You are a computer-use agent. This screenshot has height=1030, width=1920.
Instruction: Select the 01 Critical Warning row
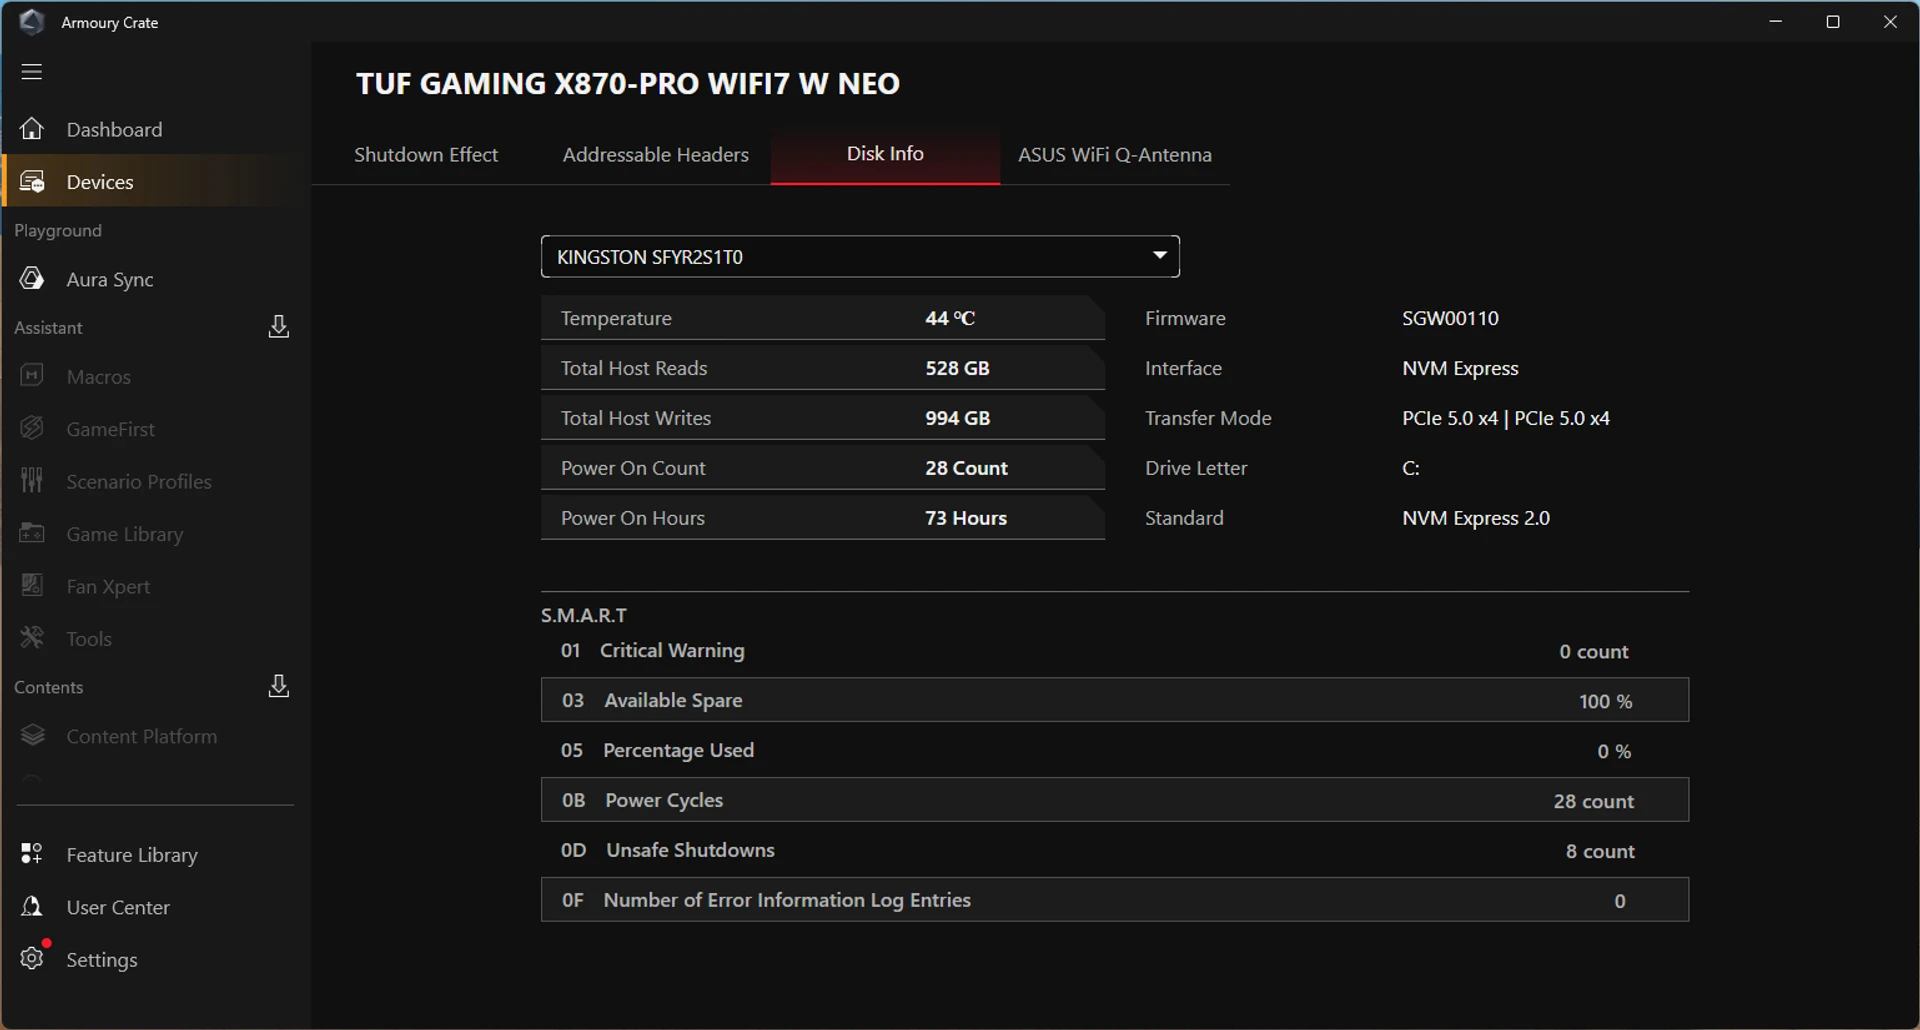[x=1115, y=651]
